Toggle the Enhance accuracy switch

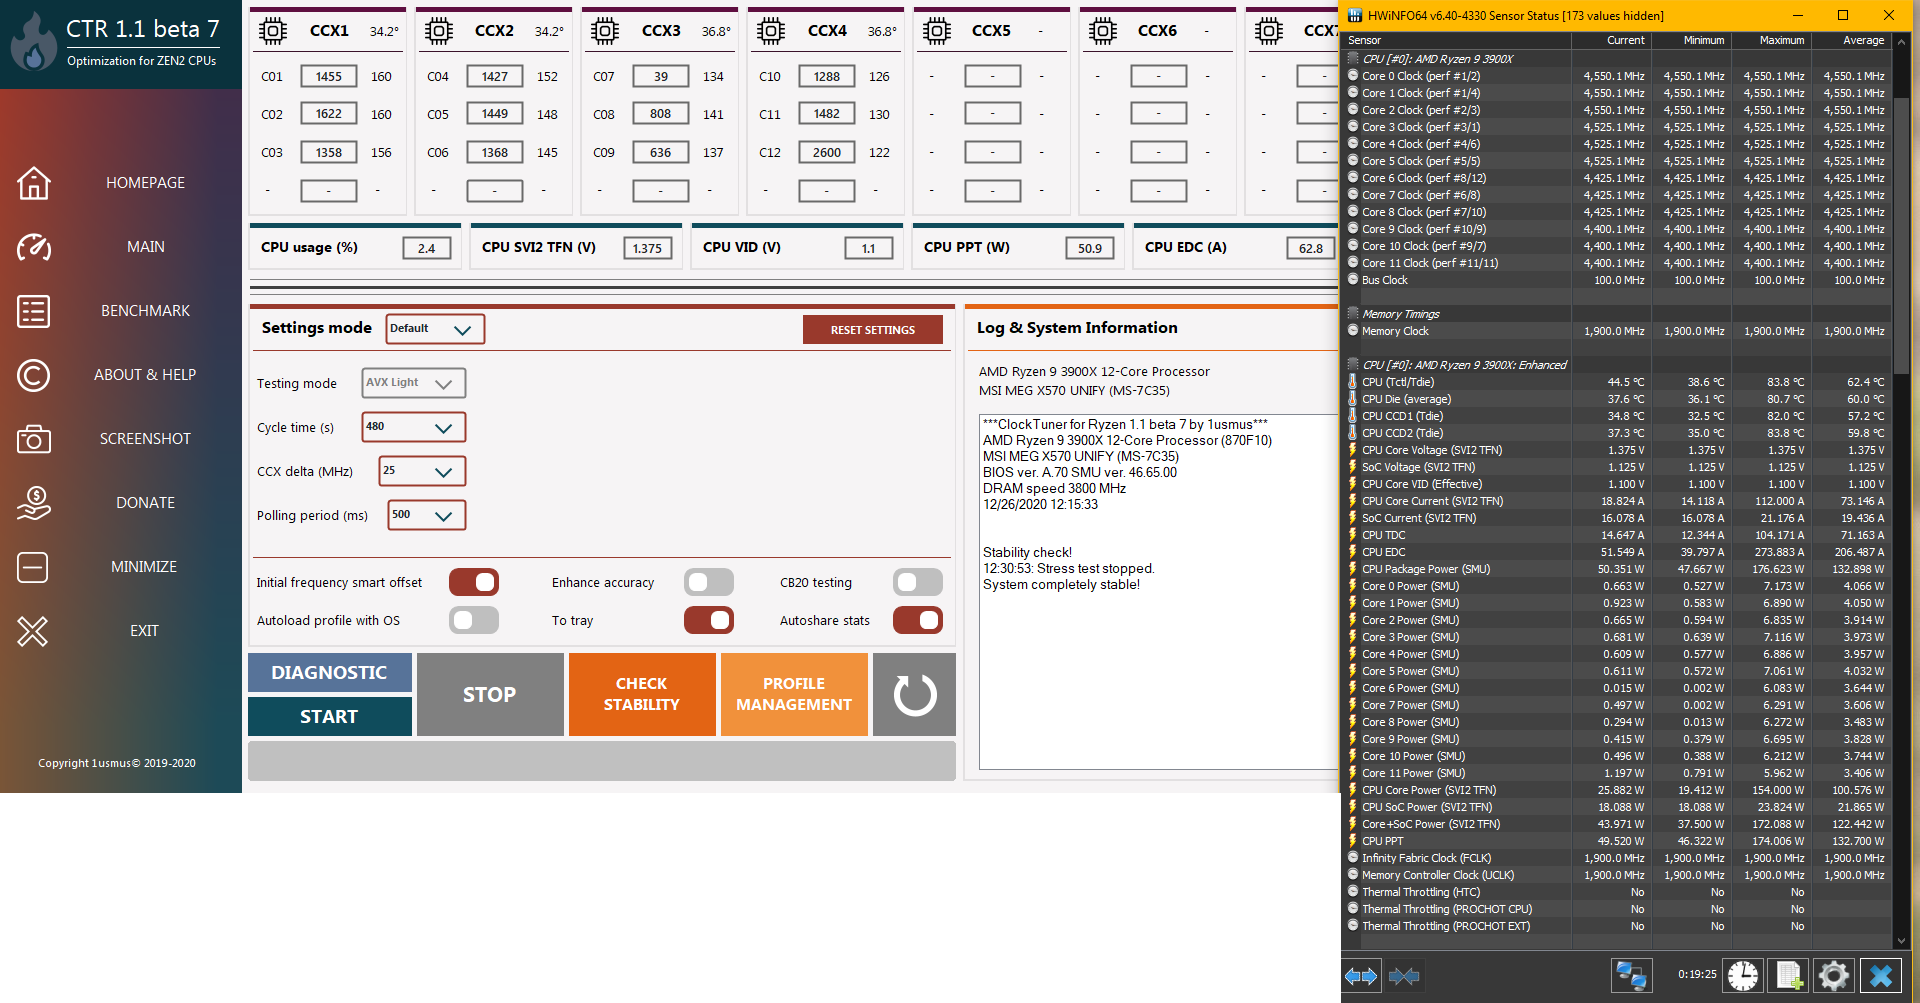pyautogui.click(x=709, y=582)
